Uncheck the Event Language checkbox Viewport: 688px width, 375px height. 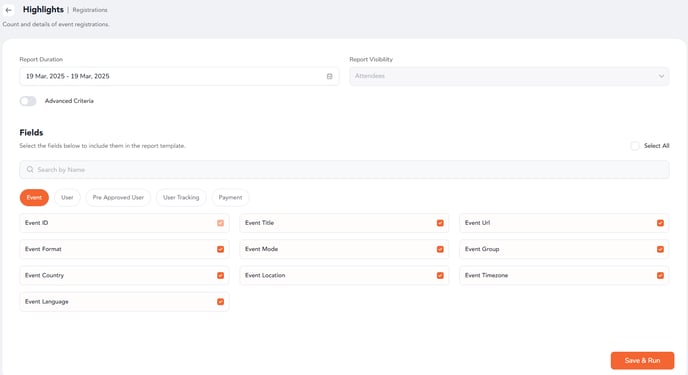click(220, 302)
